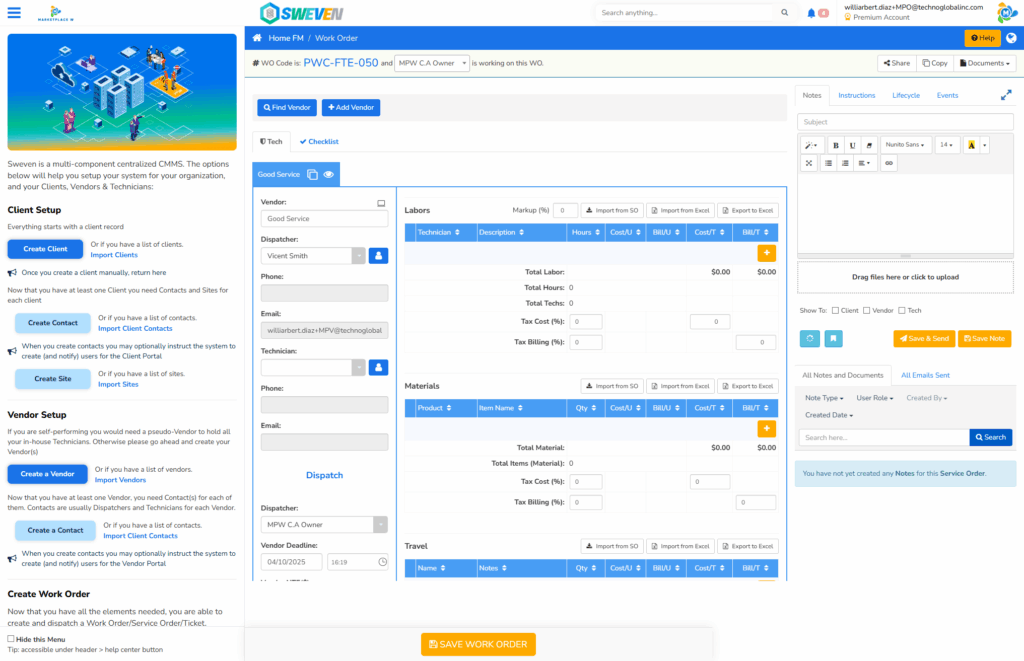Sort Materials table by Product column
1024x661 pixels.
(434, 408)
